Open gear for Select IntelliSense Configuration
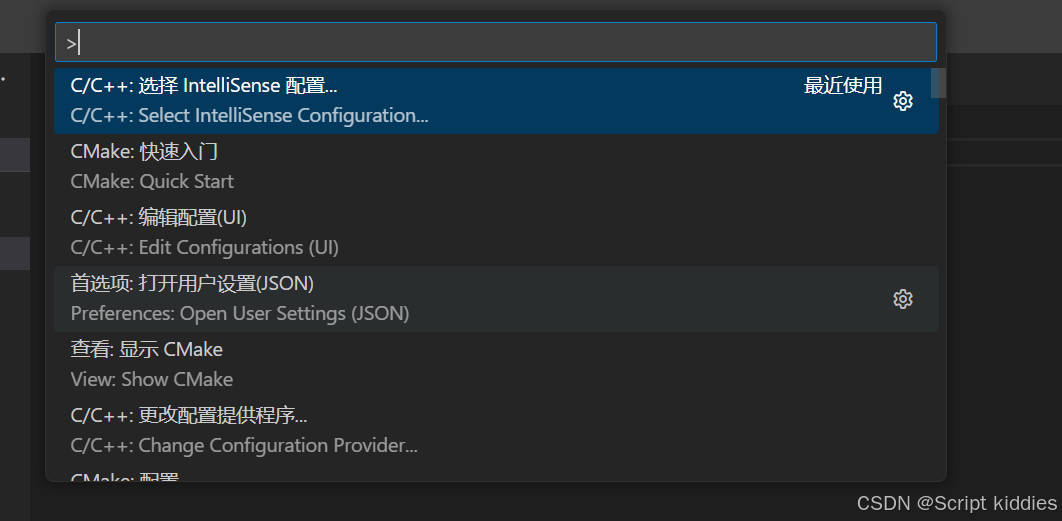The height and width of the screenshot is (521, 1062). click(x=903, y=101)
